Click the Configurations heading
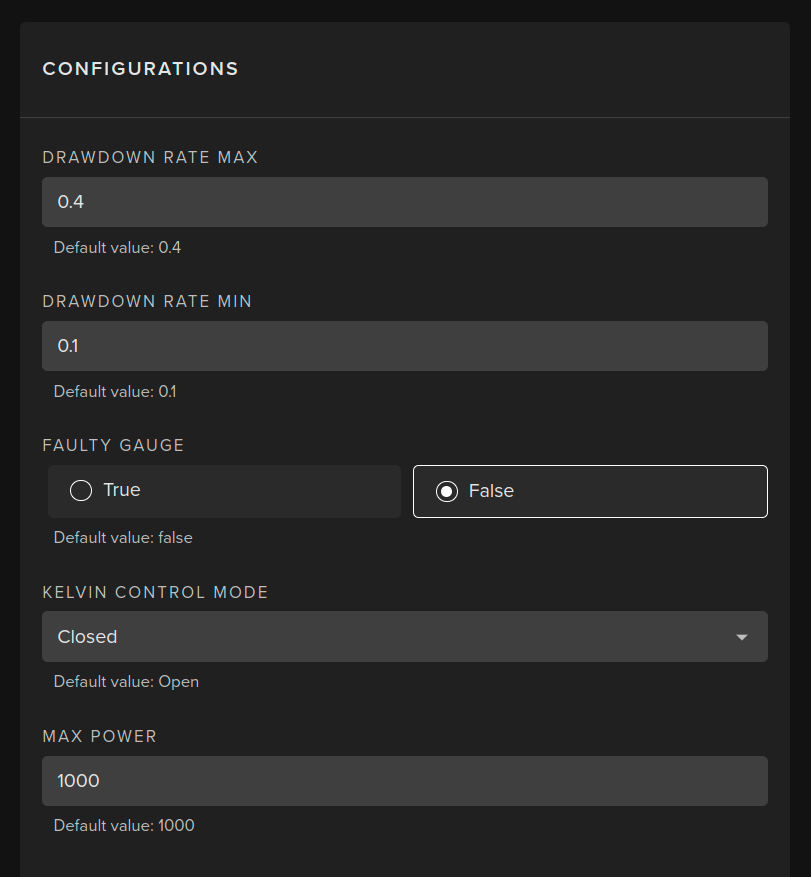This screenshot has width=811, height=877. 140,69
